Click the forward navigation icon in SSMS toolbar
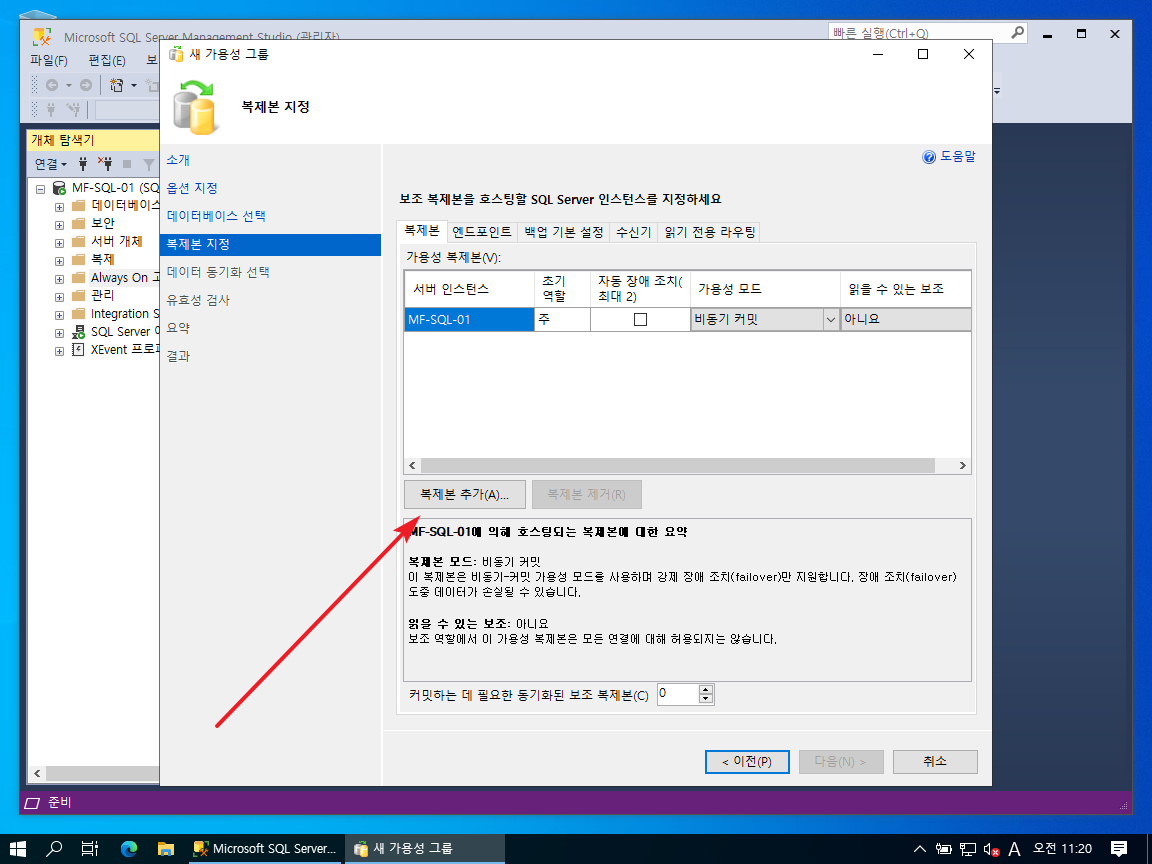The image size is (1152, 864). point(86,85)
